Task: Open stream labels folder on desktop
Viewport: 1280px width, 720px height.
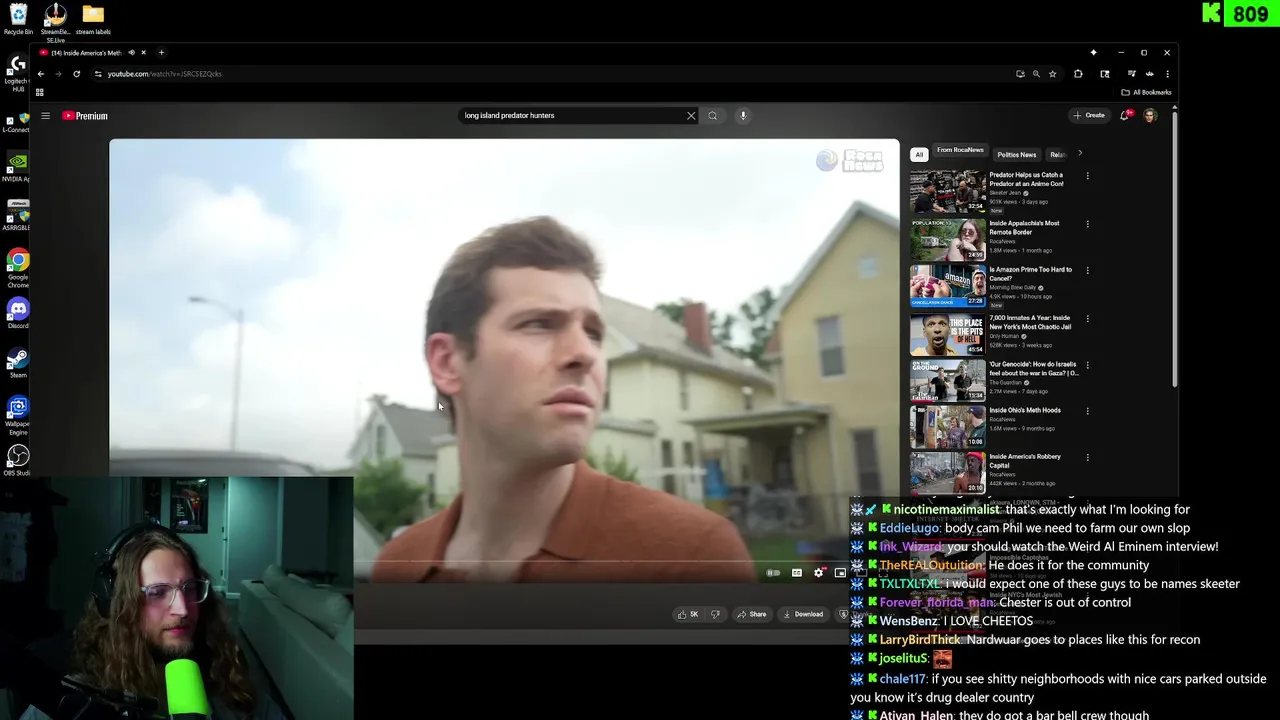Action: coord(93,19)
